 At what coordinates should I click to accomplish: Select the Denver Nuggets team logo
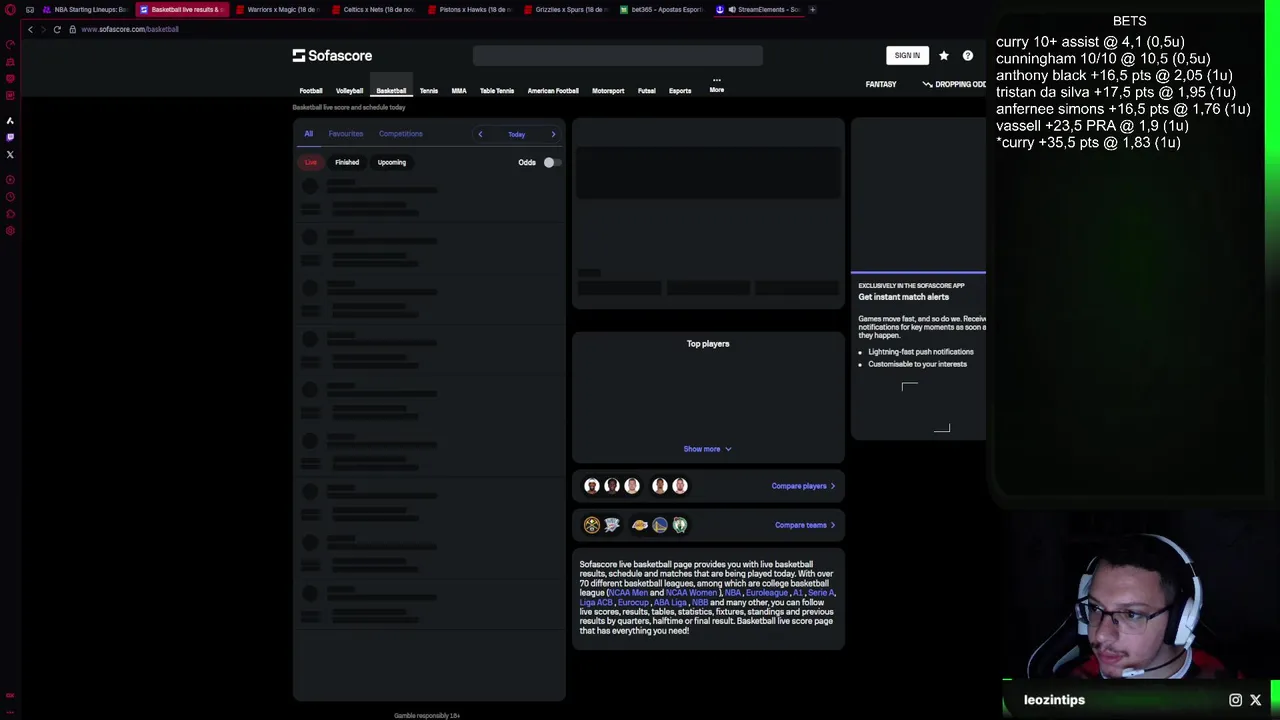(592, 525)
